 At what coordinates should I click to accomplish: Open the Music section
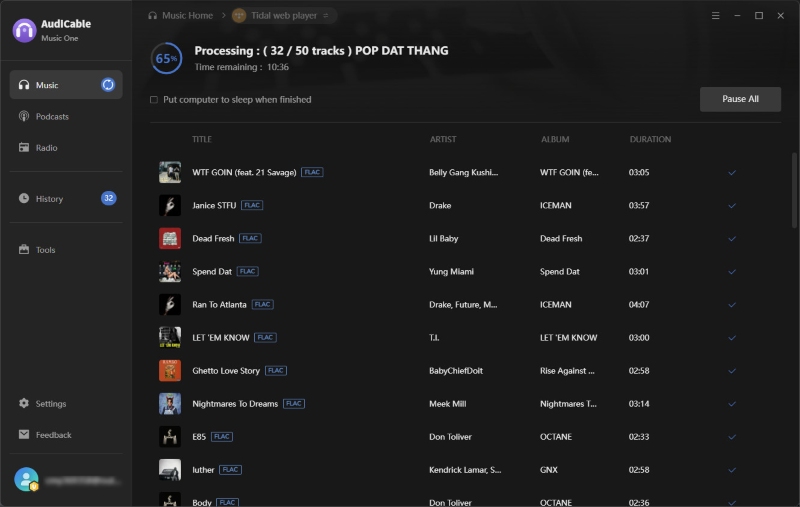66,85
